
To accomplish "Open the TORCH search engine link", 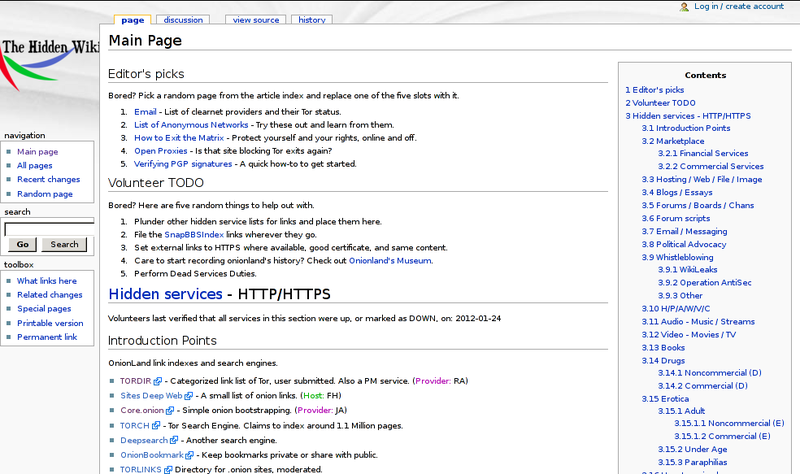I will point(135,426).
